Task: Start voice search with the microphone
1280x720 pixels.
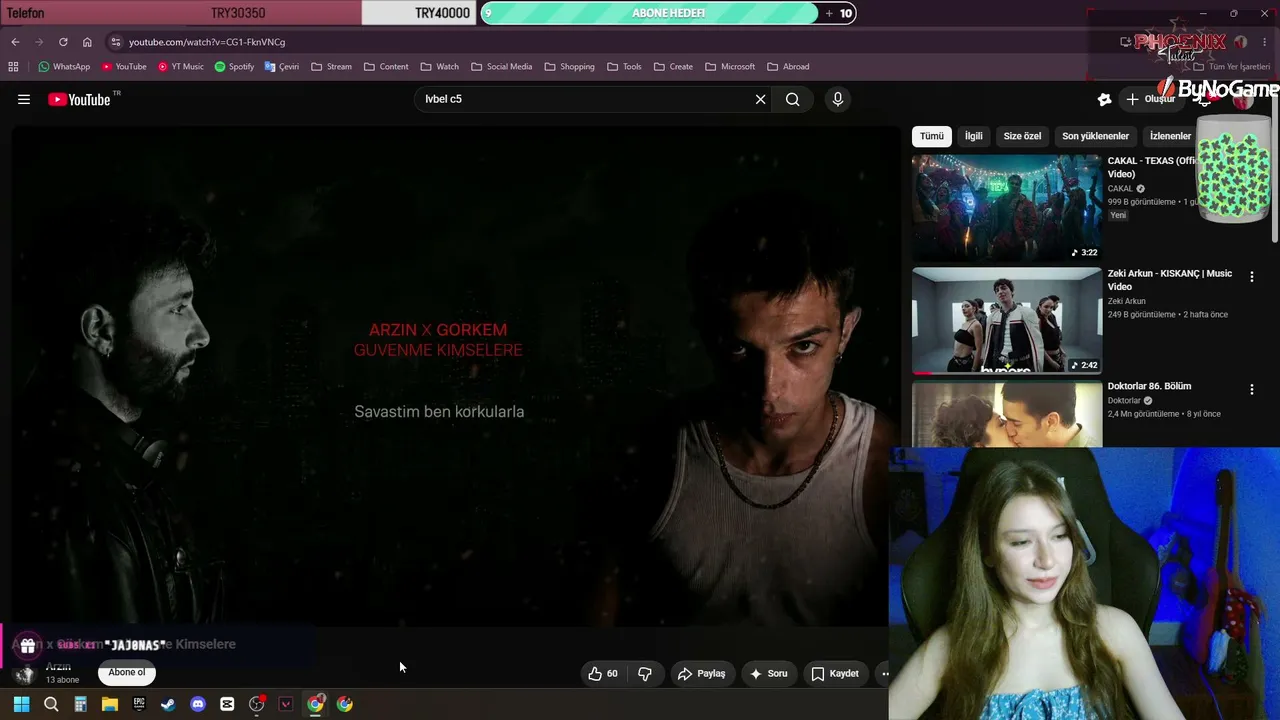Action: point(838,99)
